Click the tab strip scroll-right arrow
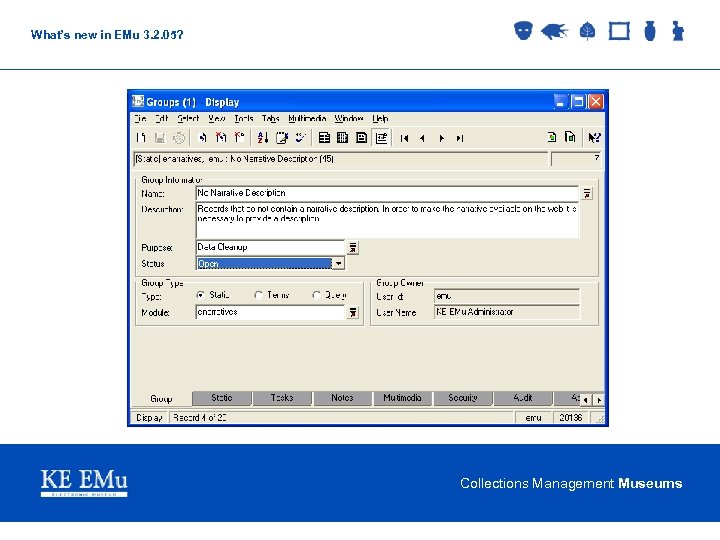Screen dimensions: 720x540 (599, 400)
